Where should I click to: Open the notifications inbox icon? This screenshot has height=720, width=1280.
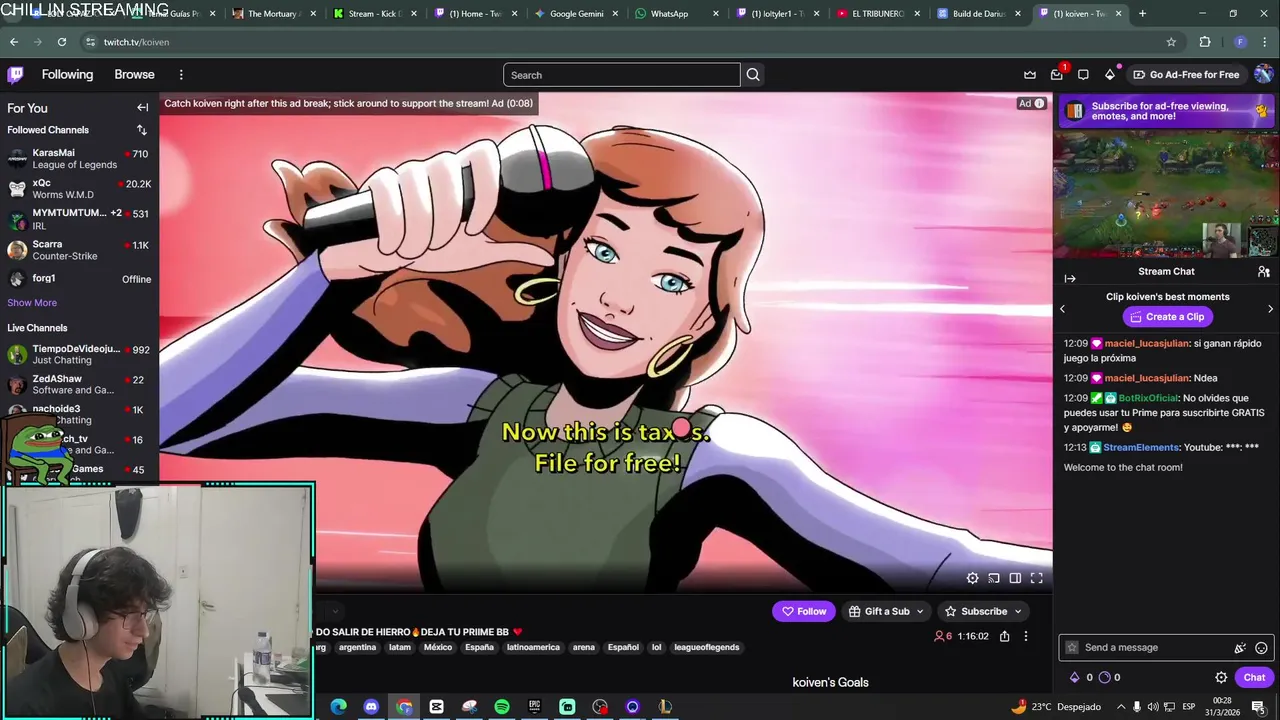click(x=1056, y=75)
